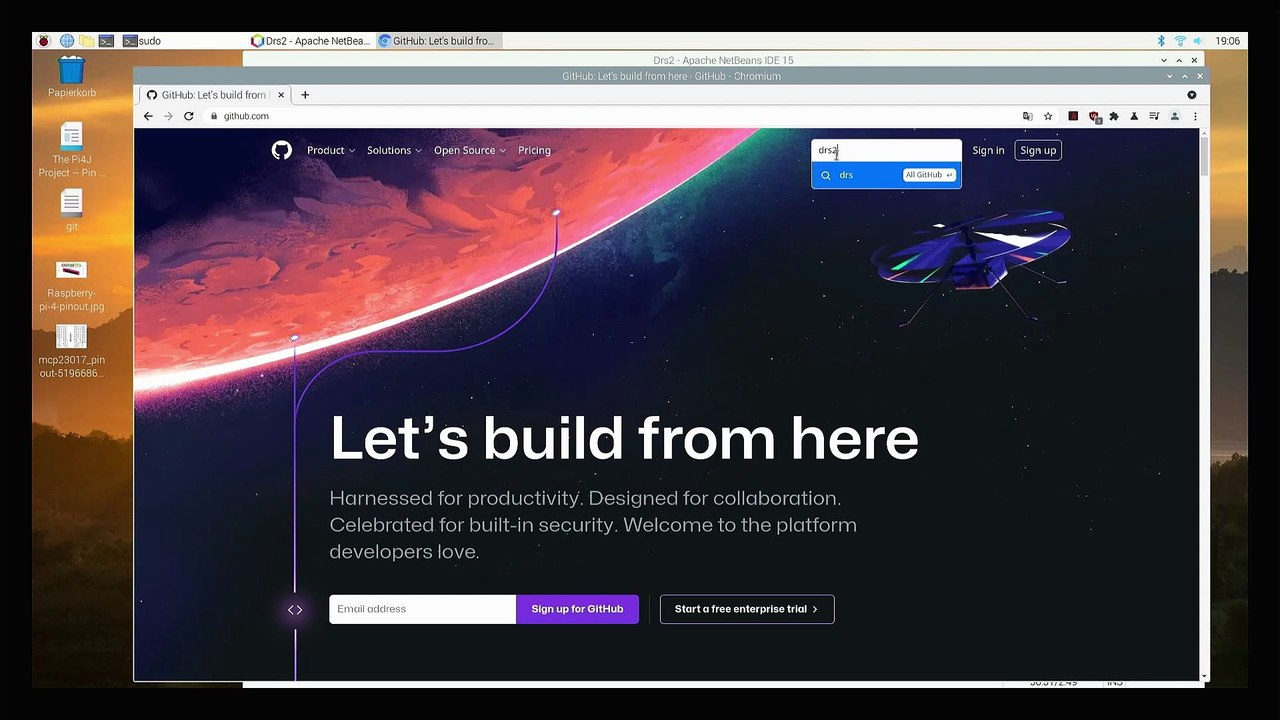Open the Raspberry Pi main menu

[43, 41]
